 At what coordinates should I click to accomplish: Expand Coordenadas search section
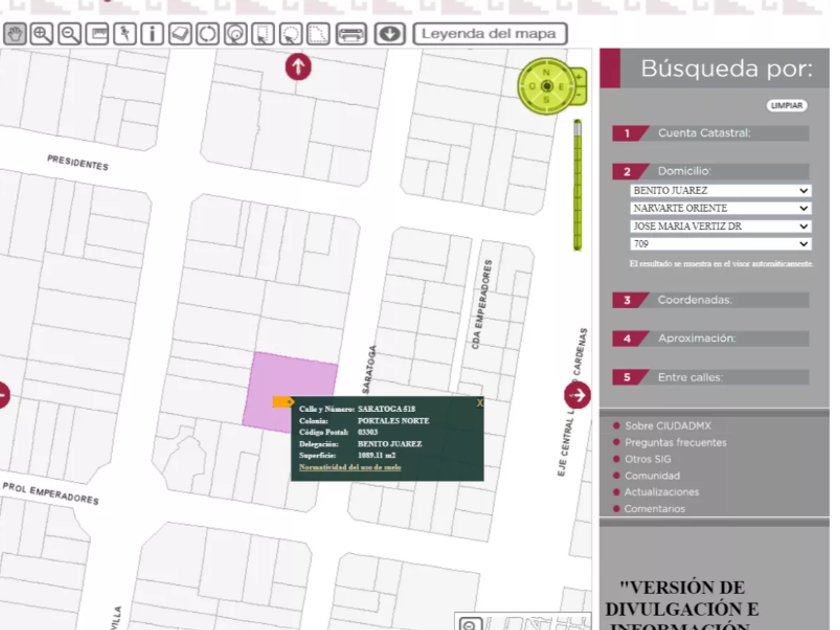pos(711,300)
